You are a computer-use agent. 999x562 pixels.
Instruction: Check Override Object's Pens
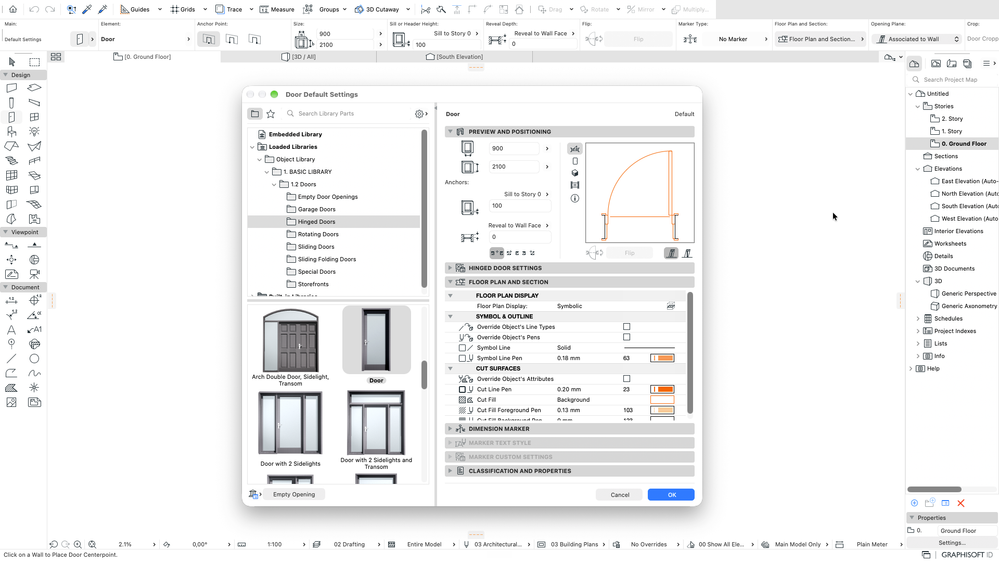(626, 337)
